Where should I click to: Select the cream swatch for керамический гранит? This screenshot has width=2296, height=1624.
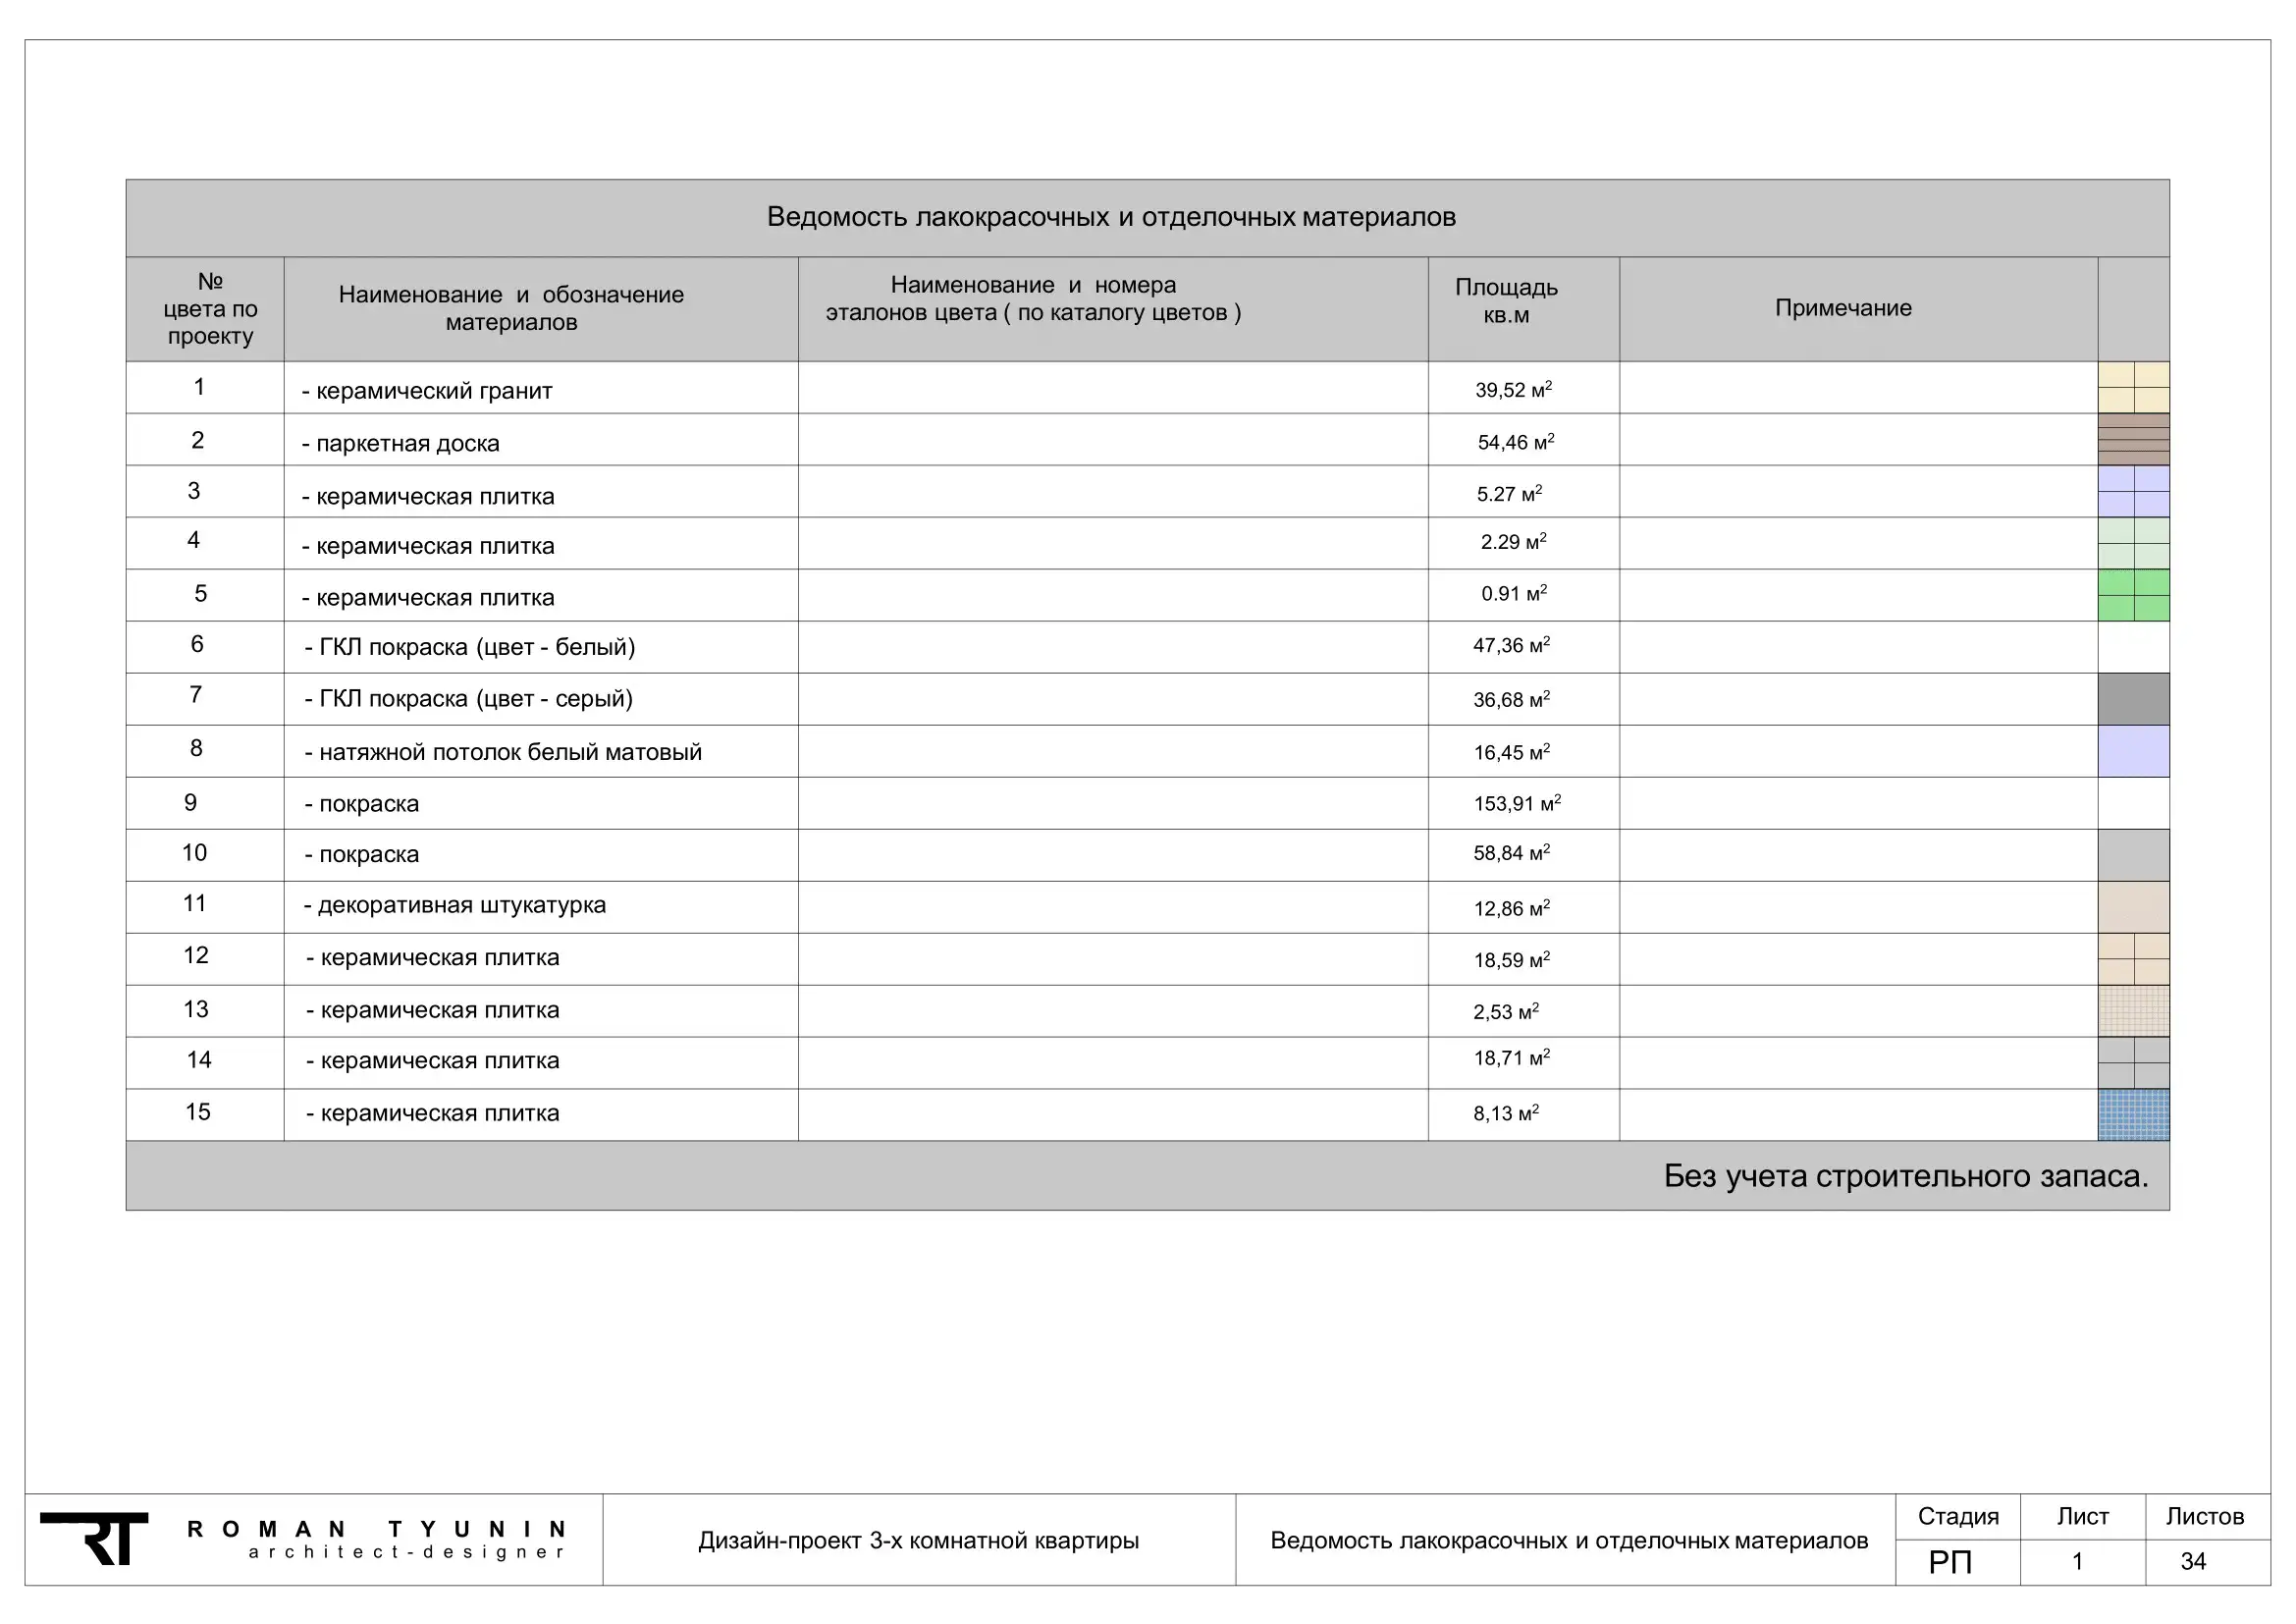[x=2133, y=387]
